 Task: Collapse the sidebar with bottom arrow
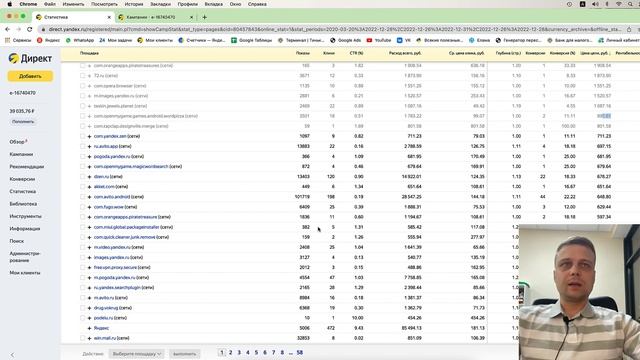(12, 355)
